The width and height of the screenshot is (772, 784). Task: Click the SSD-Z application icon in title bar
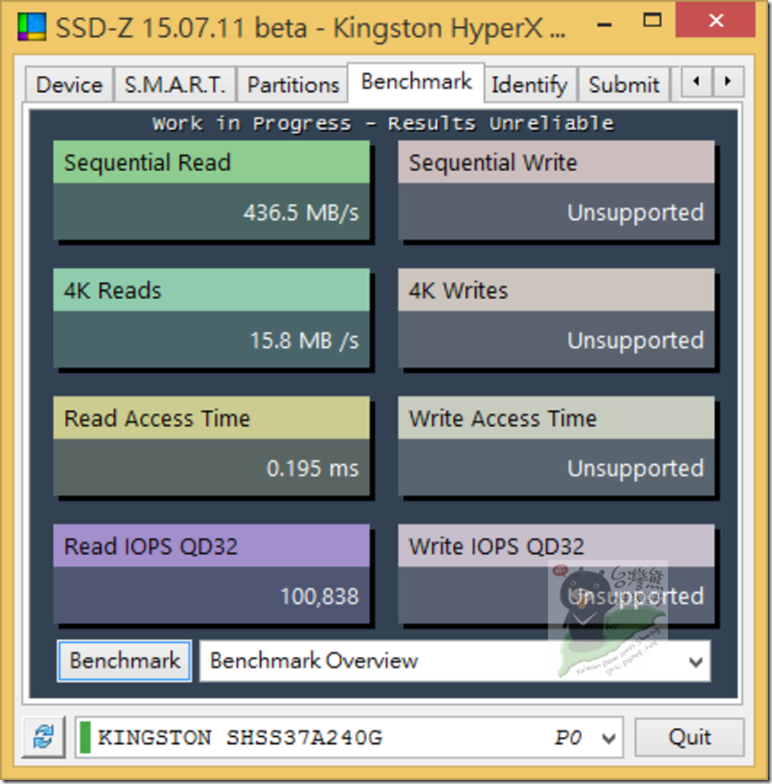click(32, 27)
